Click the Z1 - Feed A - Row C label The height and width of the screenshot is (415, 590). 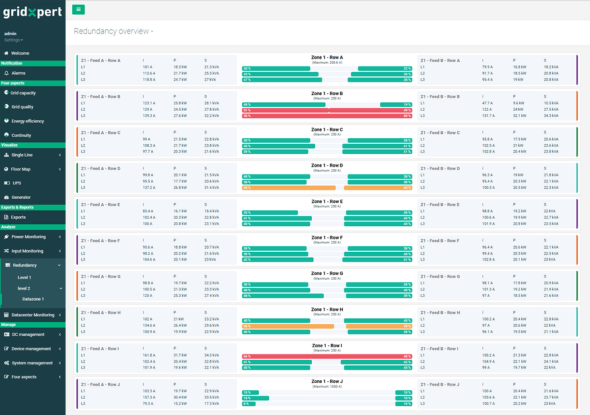pos(101,133)
